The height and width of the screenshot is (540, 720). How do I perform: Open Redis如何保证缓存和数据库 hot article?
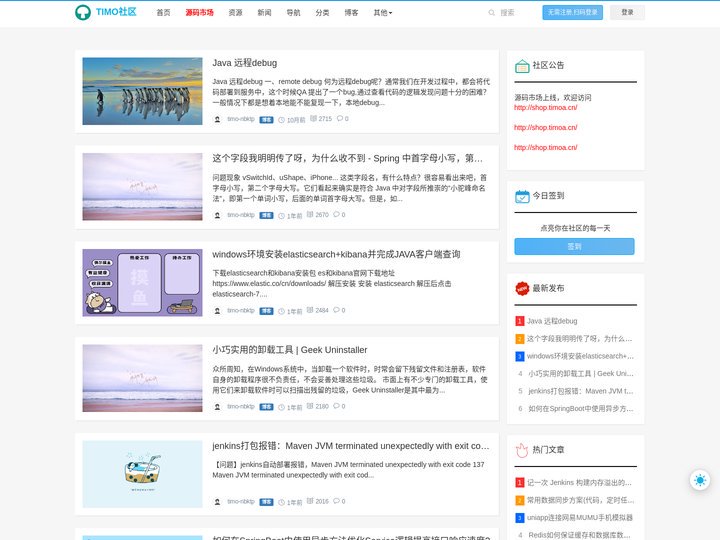coord(579,535)
